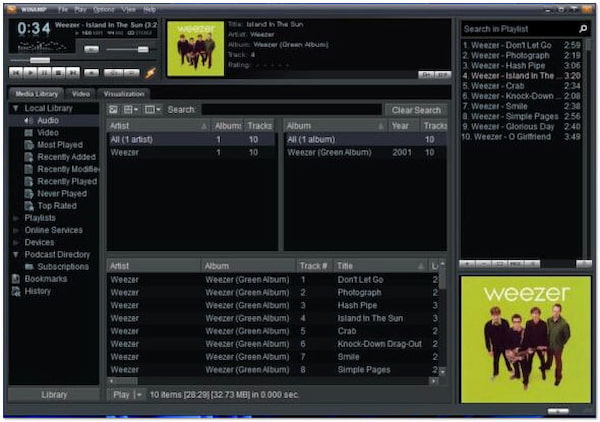This screenshot has width=600, height=422.
Task: Open the Play menu
Action: point(80,10)
